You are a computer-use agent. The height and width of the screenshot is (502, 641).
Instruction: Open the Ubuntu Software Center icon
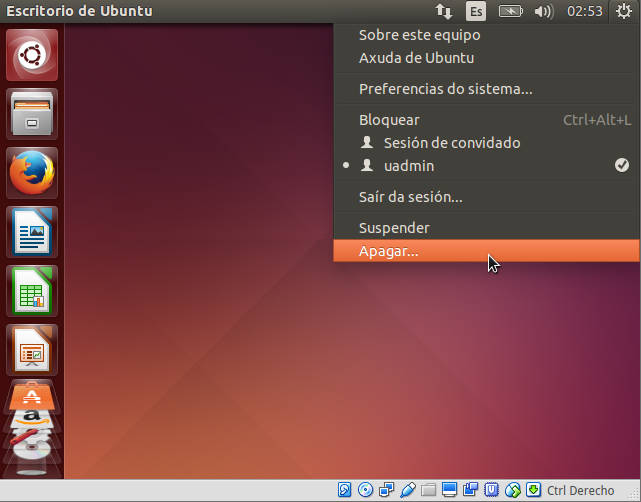pos(32,395)
